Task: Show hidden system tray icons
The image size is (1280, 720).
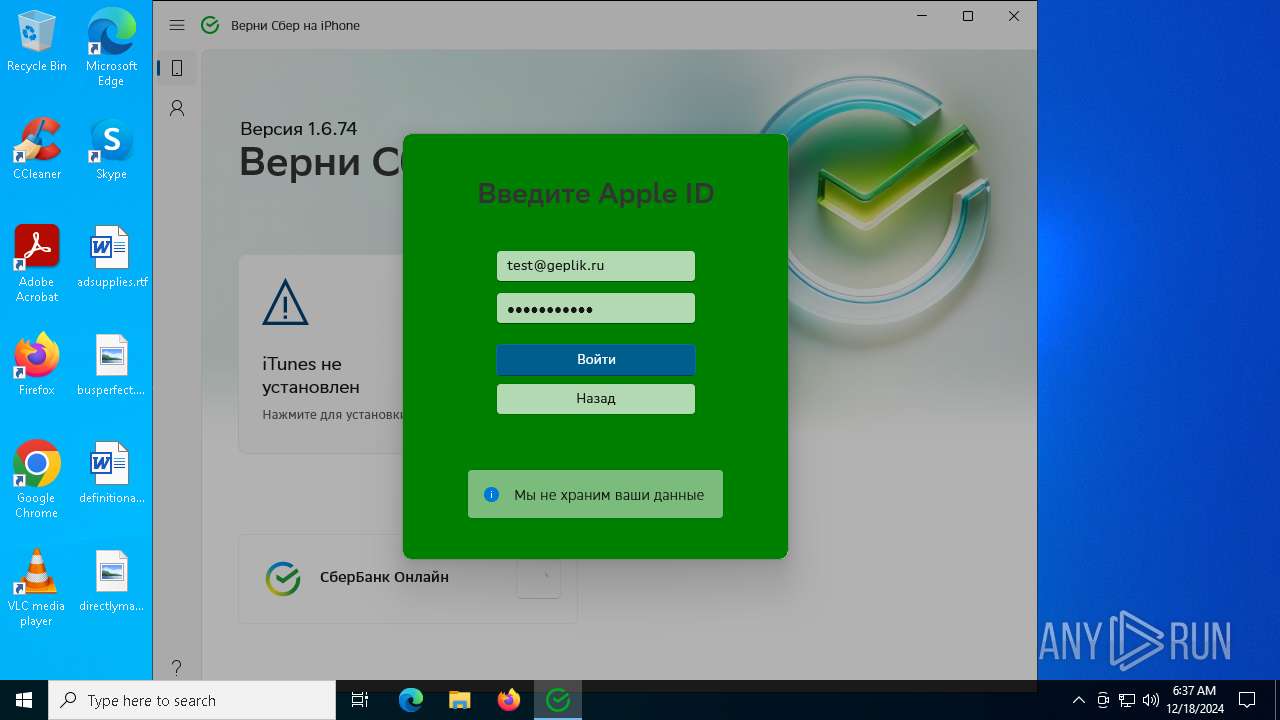Action: pyautogui.click(x=1079, y=700)
